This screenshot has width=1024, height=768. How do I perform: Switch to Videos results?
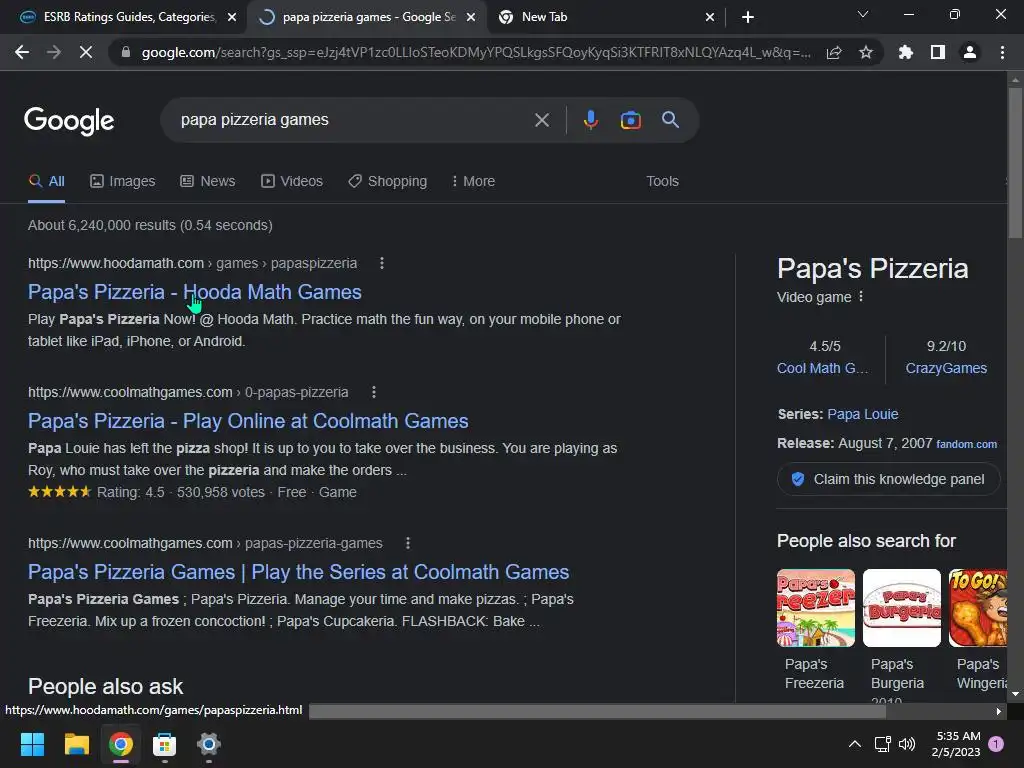point(291,181)
